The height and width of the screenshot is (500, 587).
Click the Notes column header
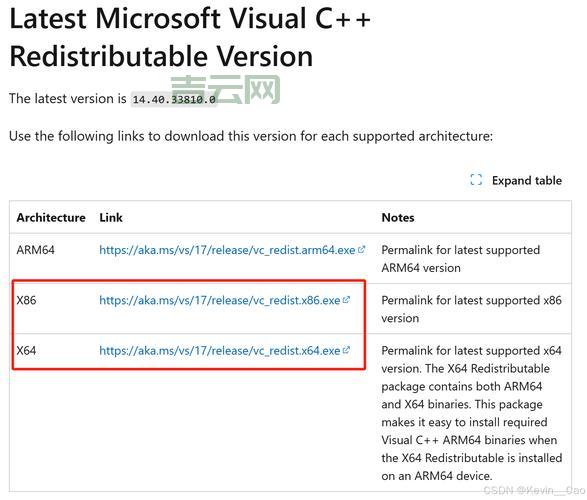tap(398, 217)
